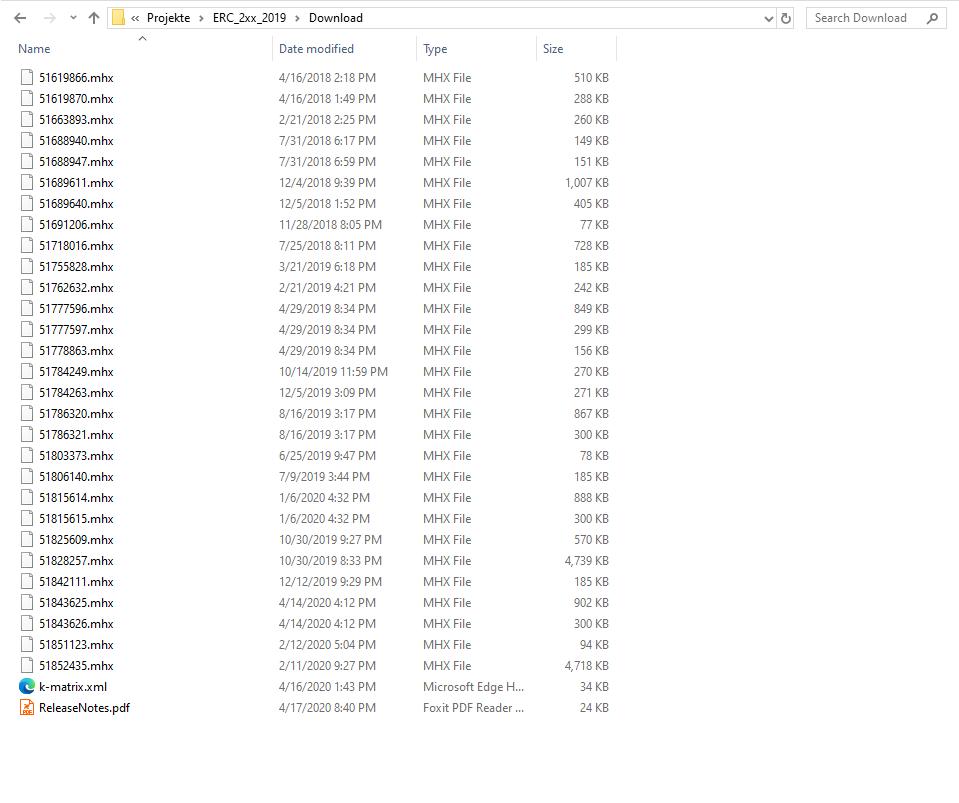Select file icon of 51777597.mhx
Screen dimensions: 959x803
pos(26,329)
